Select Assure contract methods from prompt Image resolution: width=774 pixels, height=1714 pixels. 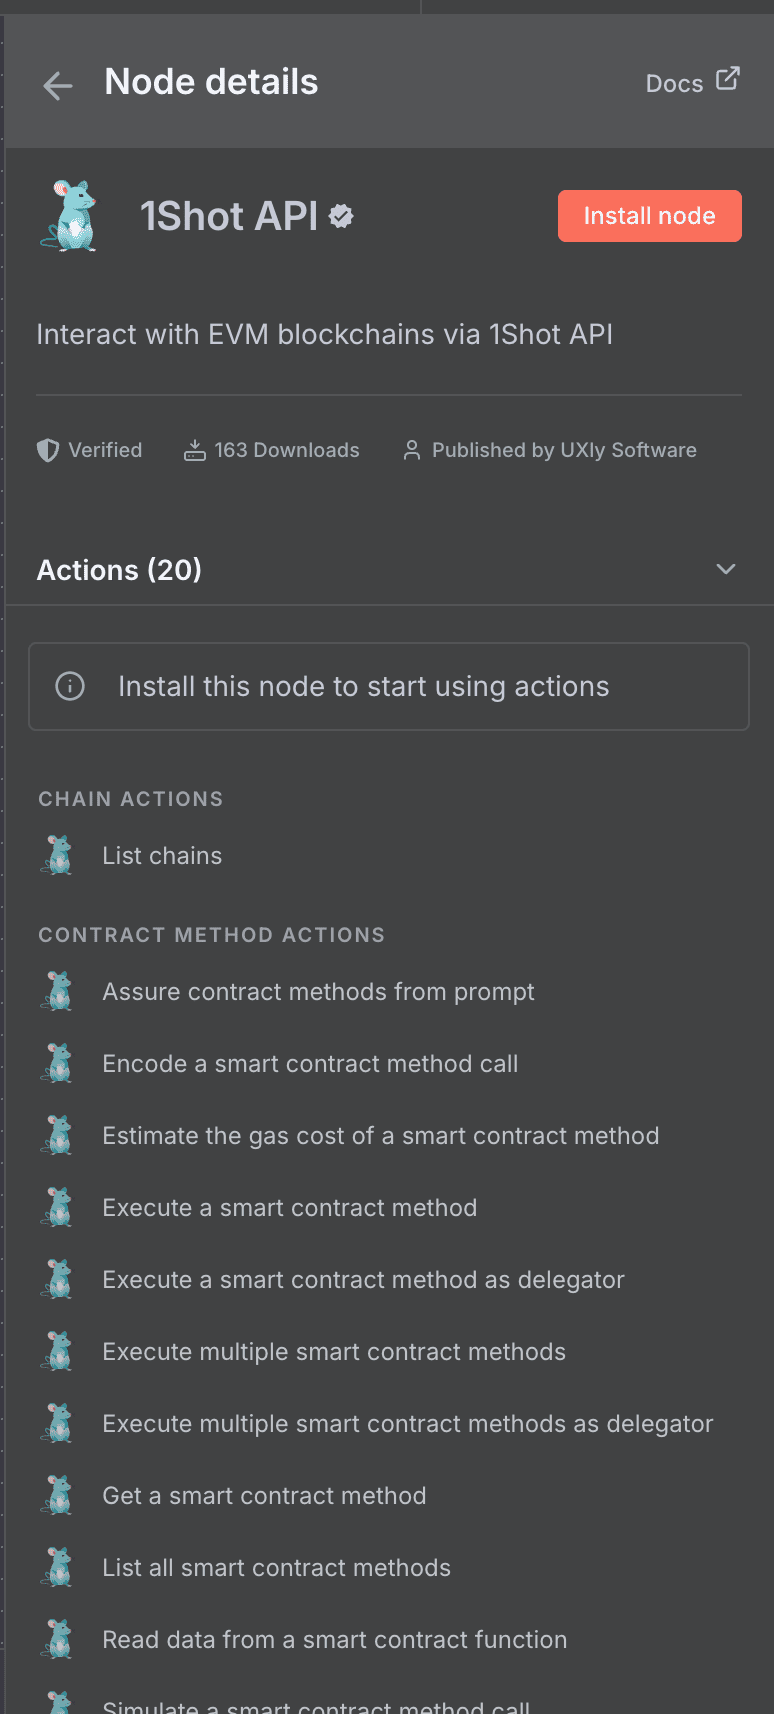point(318,991)
